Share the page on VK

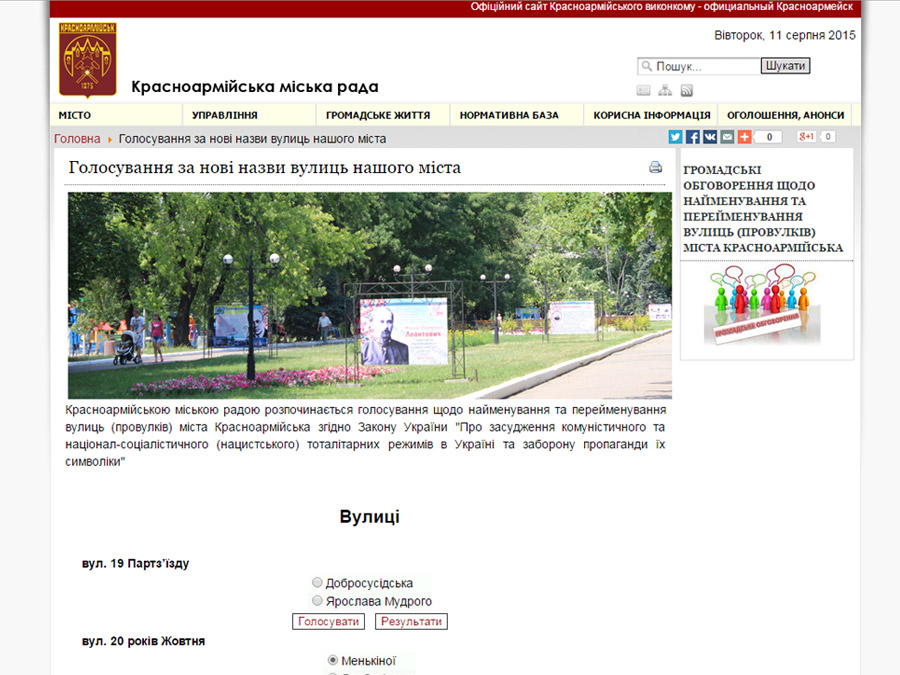click(710, 137)
